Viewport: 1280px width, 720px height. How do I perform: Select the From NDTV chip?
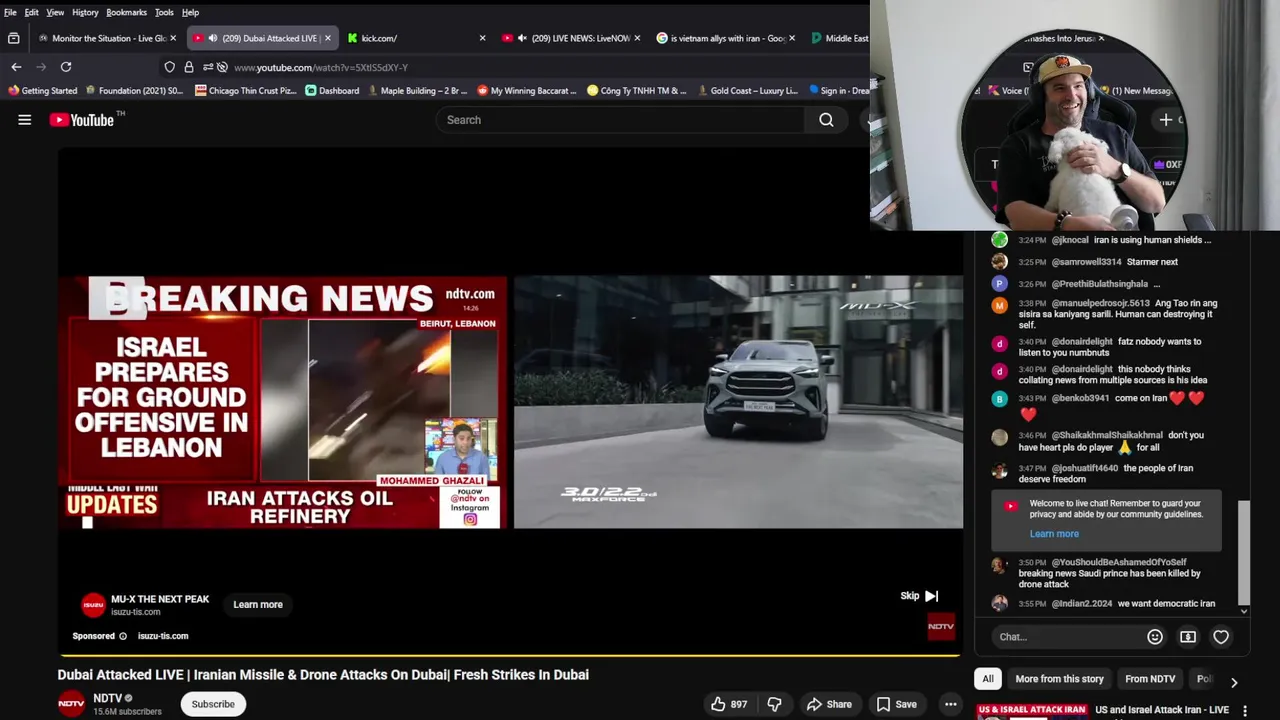point(1150,679)
